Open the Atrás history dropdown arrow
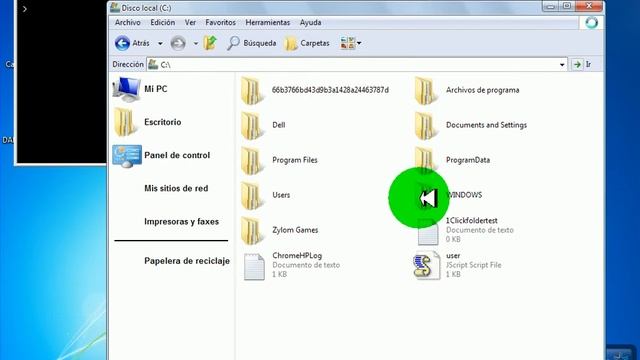The image size is (640, 360). click(160, 43)
